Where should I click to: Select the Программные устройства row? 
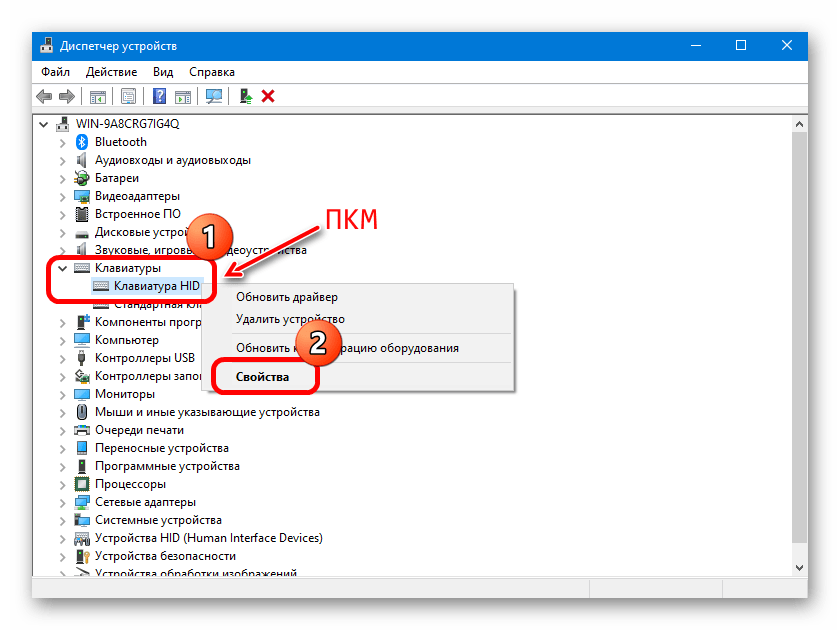click(x=167, y=466)
